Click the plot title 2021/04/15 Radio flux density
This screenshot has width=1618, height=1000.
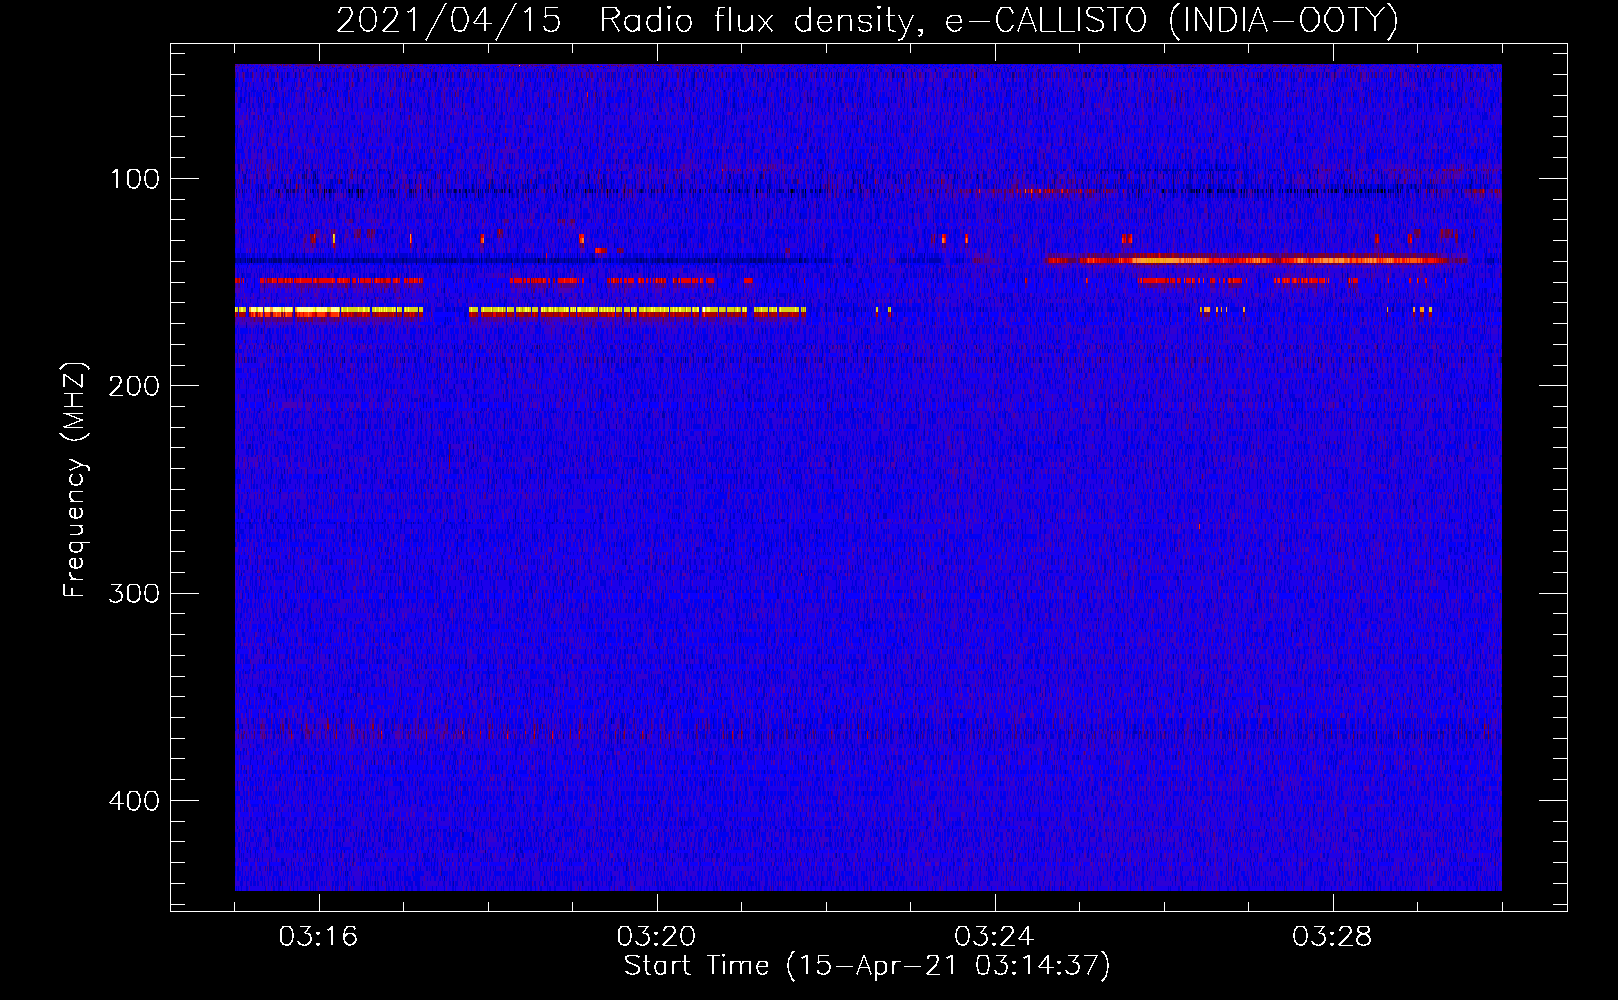click(x=868, y=21)
